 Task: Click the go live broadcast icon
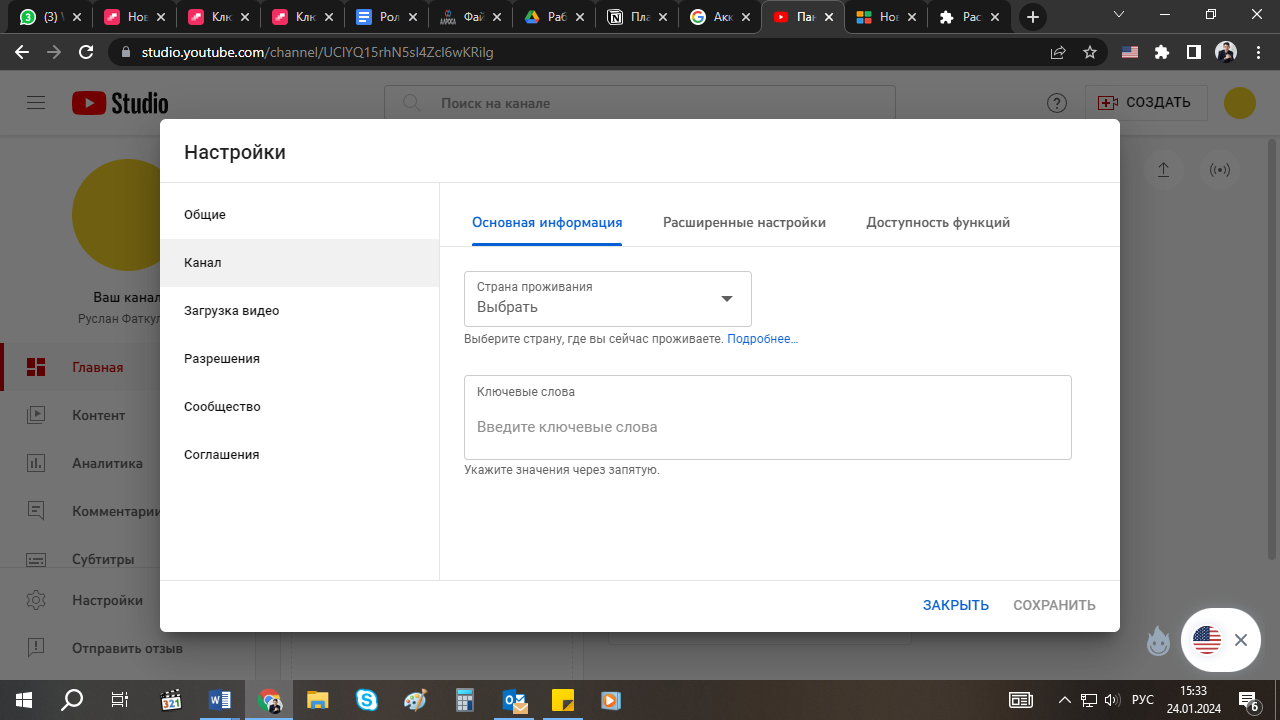click(1220, 170)
